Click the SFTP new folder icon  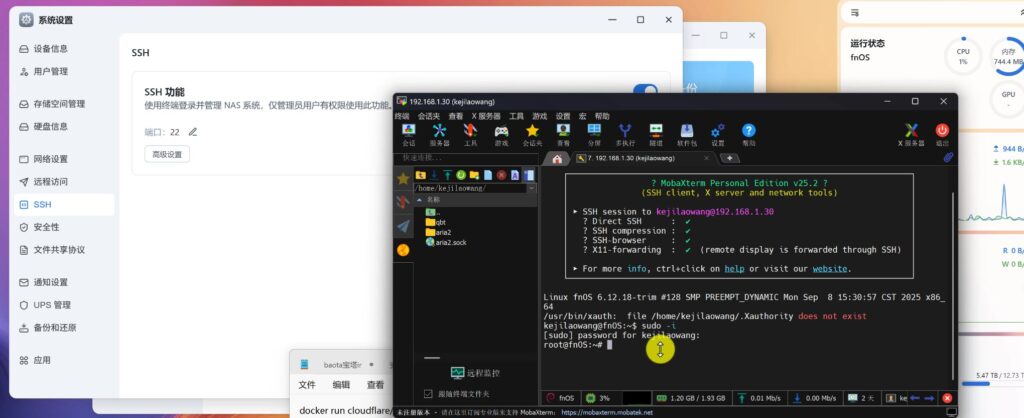click(x=474, y=175)
